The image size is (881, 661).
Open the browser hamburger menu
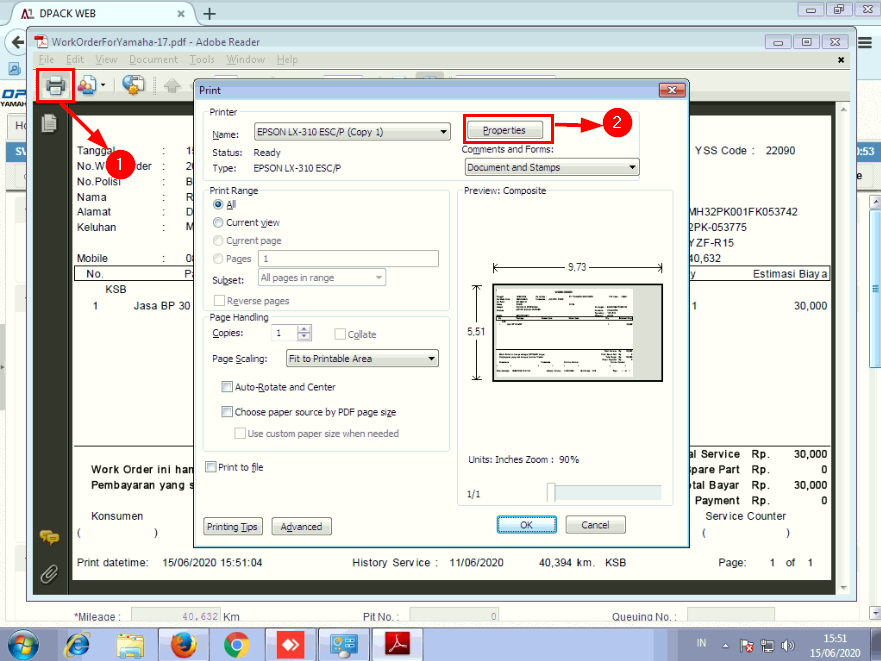point(865,42)
